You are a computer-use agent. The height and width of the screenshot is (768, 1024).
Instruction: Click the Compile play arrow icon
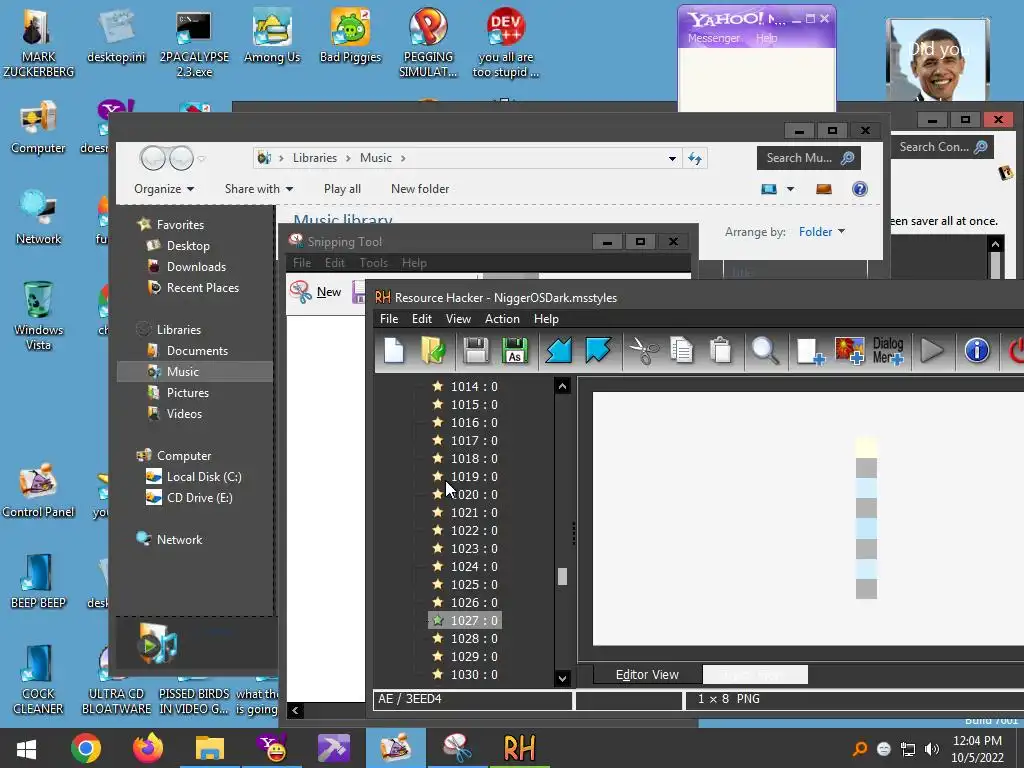click(x=932, y=351)
